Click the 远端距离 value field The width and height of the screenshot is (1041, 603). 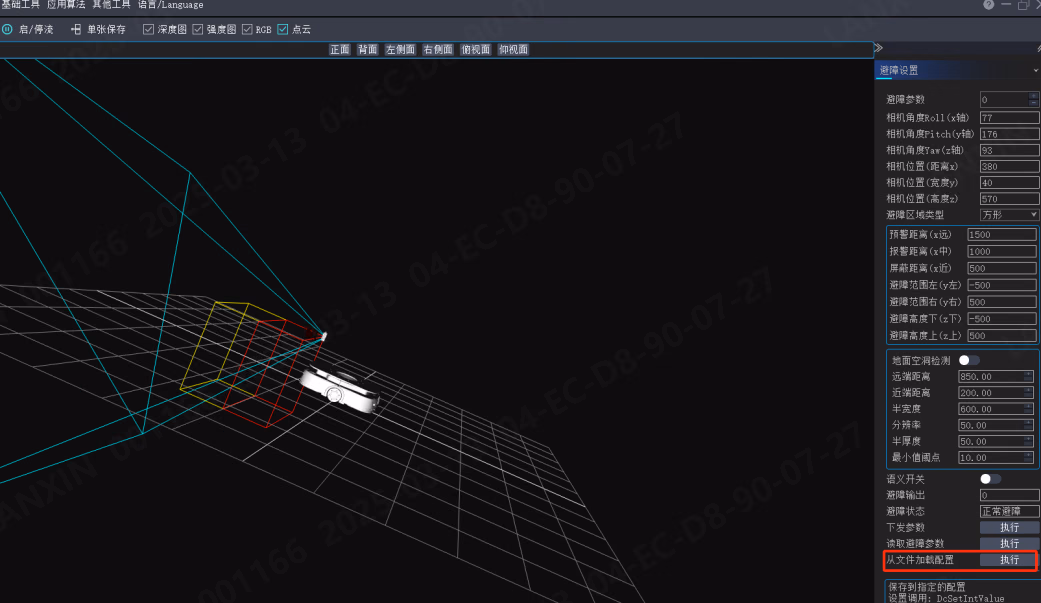995,377
